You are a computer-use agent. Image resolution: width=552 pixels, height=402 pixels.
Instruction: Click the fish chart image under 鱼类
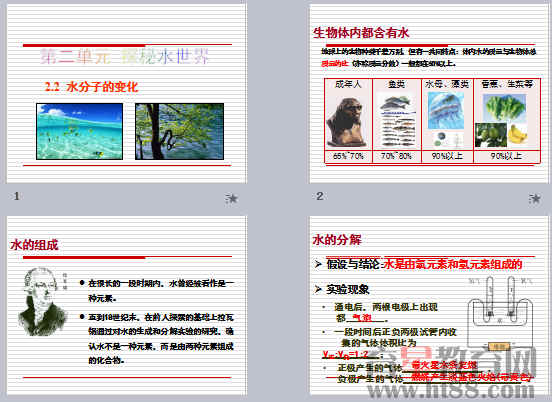tap(397, 121)
